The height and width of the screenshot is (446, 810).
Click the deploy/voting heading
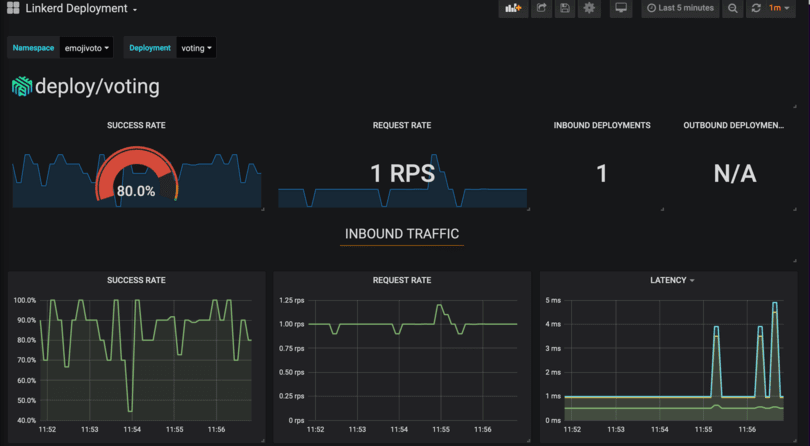(x=97, y=86)
